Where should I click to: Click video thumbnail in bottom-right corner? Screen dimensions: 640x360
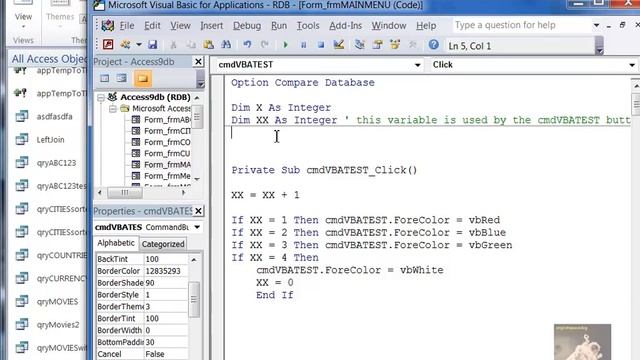582,342
